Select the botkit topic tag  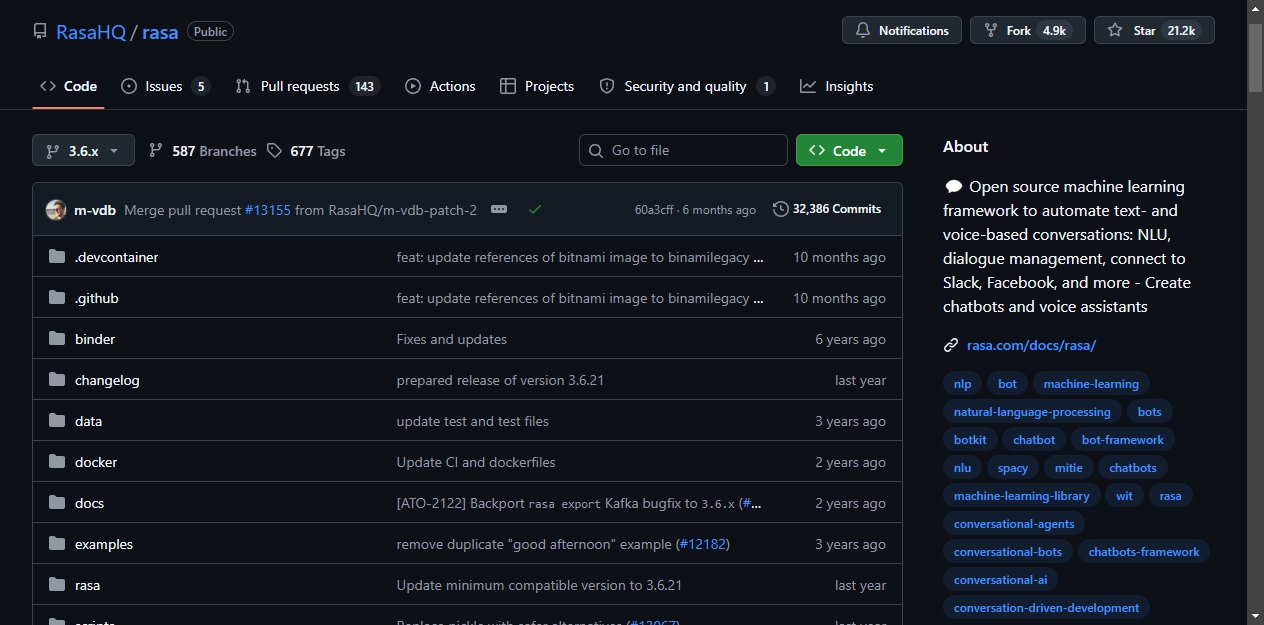click(x=970, y=440)
